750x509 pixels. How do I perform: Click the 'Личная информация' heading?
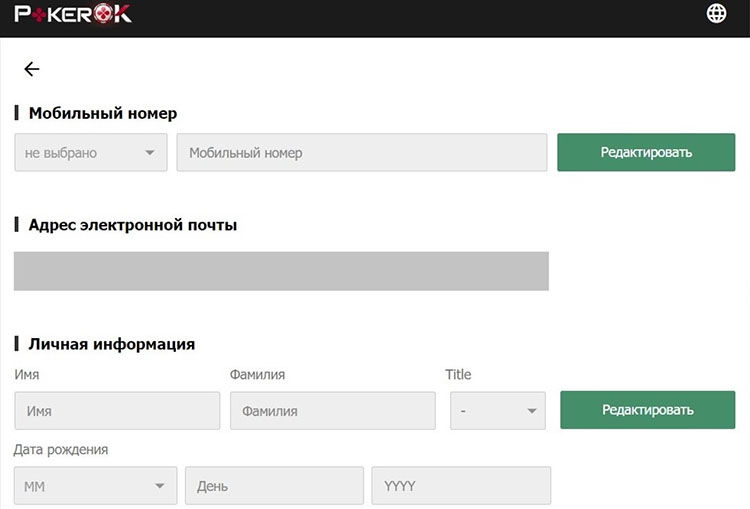tap(111, 344)
